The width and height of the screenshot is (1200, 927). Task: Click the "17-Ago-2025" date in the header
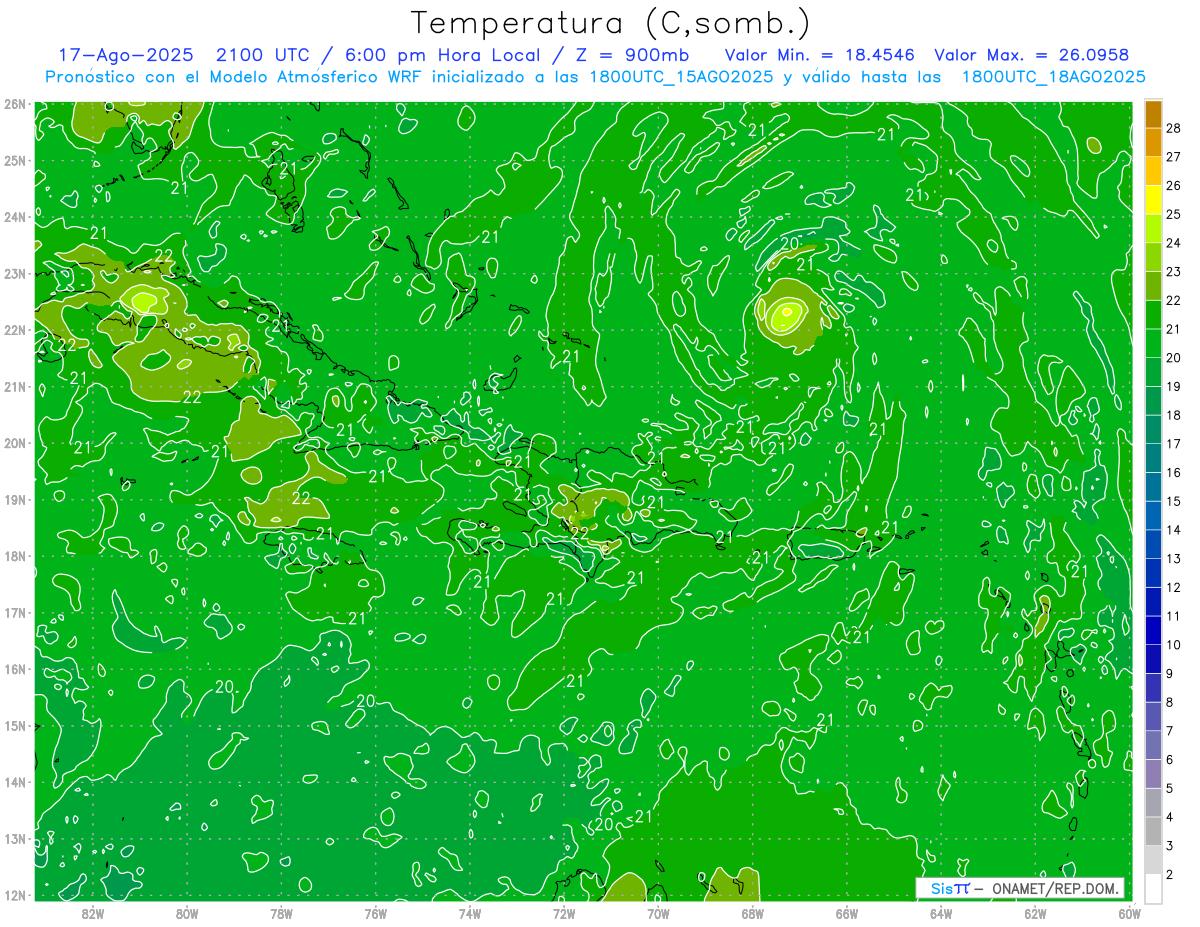pos(126,55)
